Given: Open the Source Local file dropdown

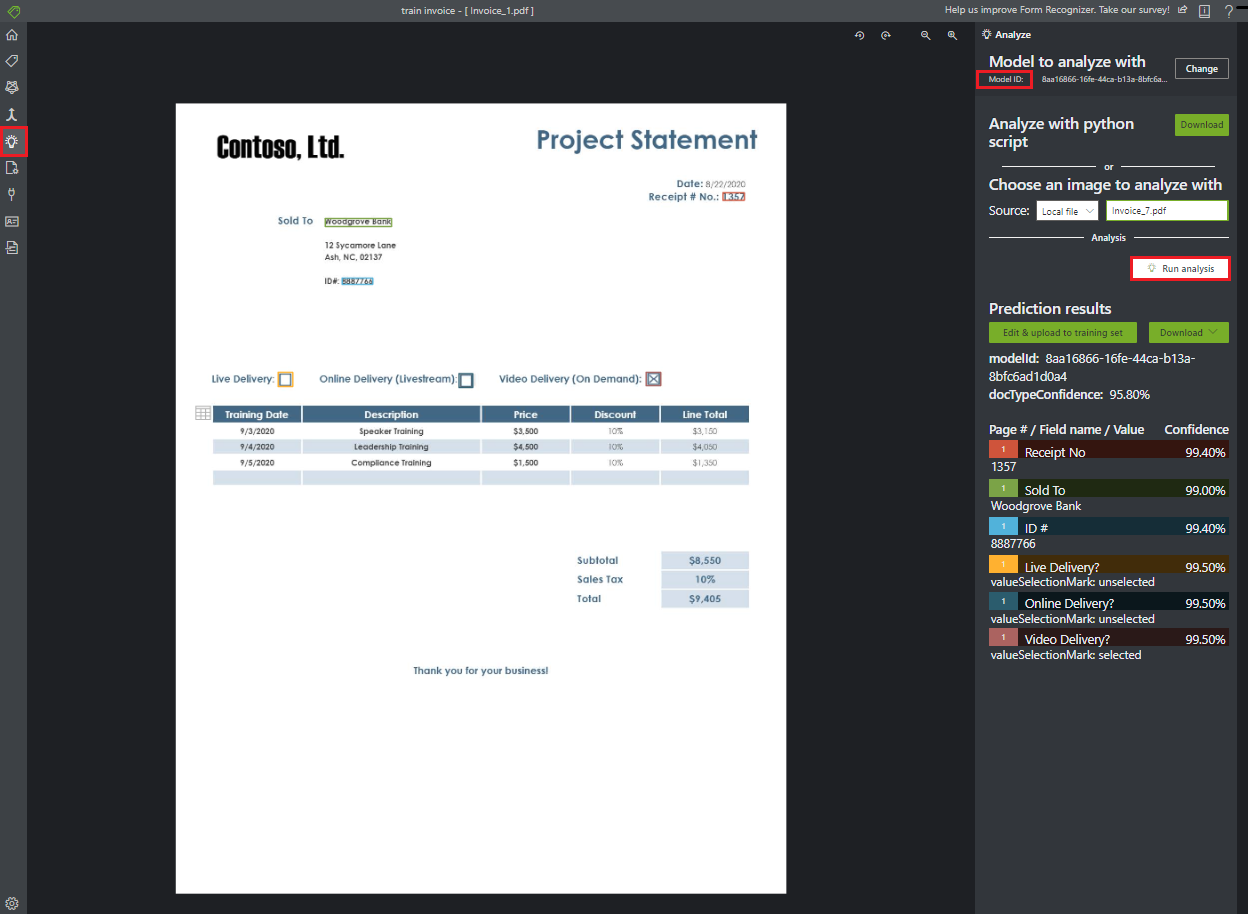Looking at the screenshot, I should click(x=1066, y=210).
